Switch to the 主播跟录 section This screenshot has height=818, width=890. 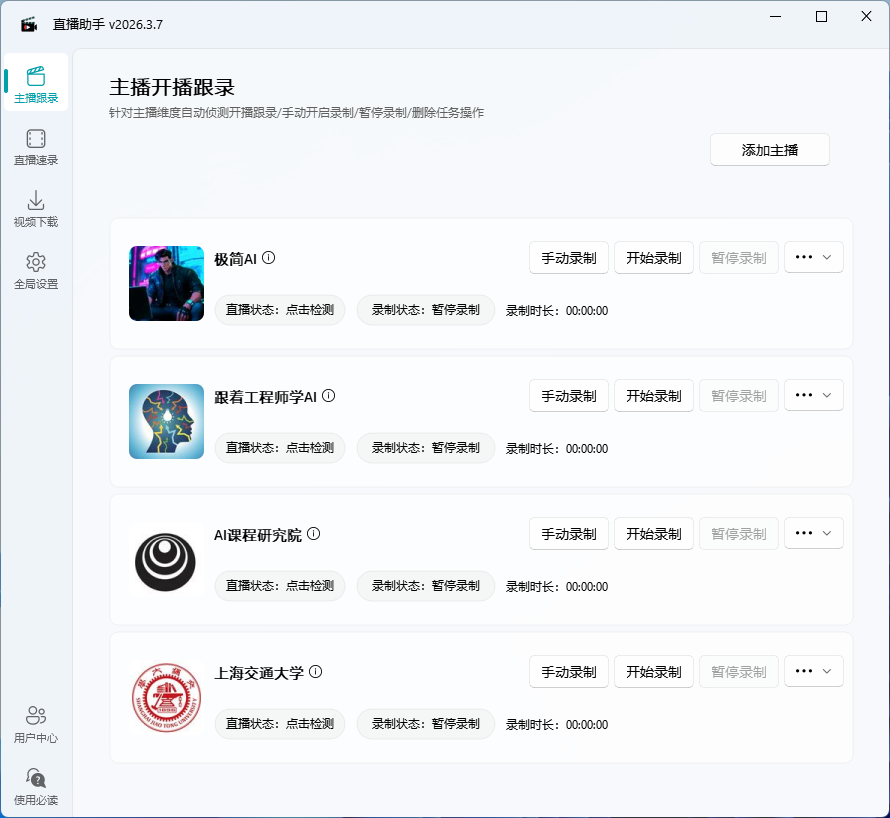[35, 84]
